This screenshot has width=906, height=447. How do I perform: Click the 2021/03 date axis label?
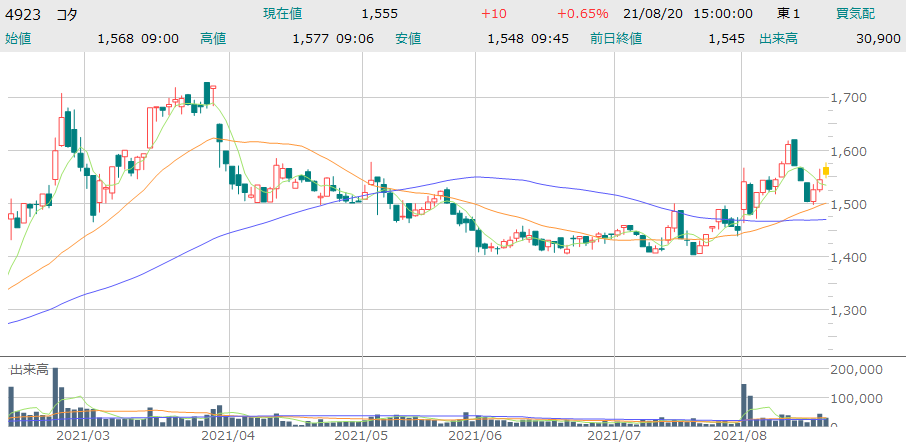83,436
